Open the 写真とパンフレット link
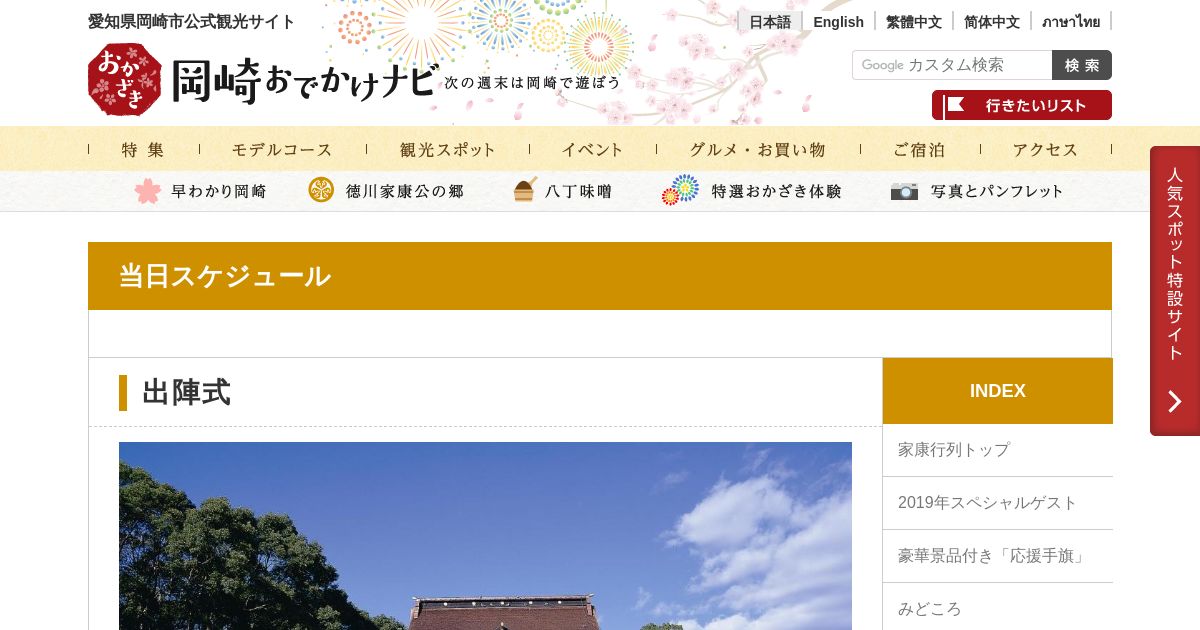The height and width of the screenshot is (630, 1200). (x=997, y=191)
